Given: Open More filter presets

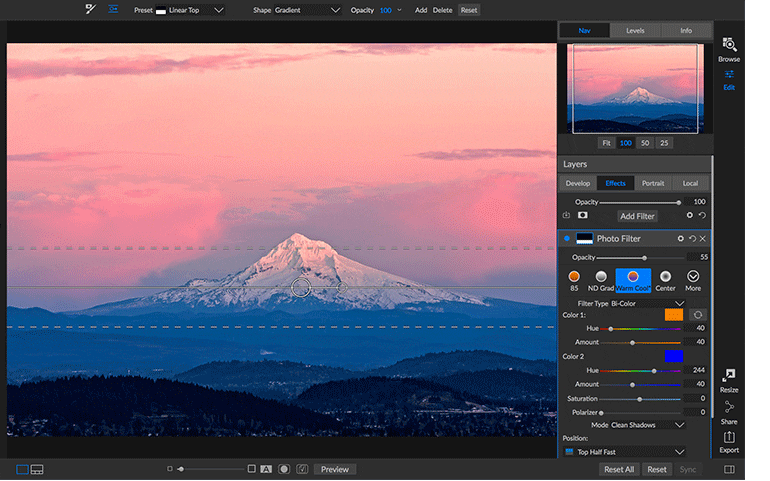Looking at the screenshot, I should (x=693, y=281).
